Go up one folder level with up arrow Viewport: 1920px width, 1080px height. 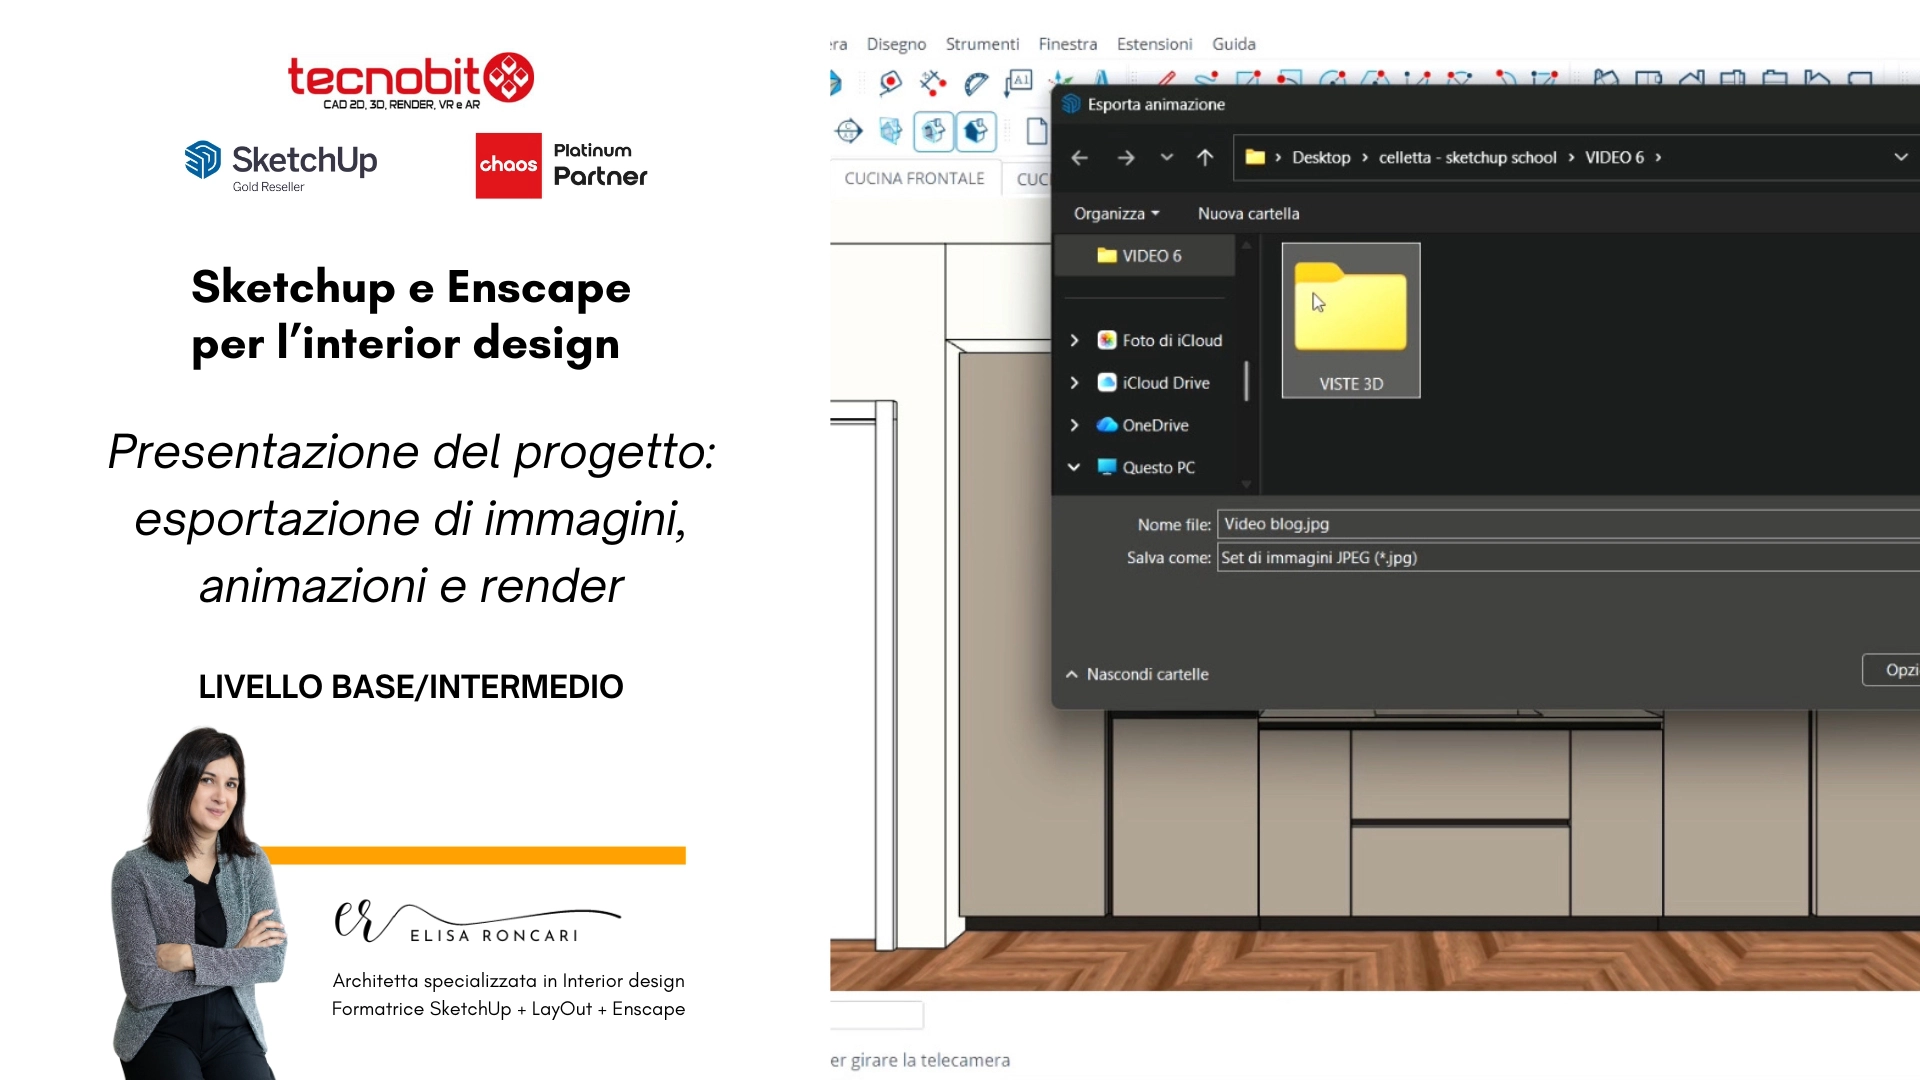[1205, 157]
